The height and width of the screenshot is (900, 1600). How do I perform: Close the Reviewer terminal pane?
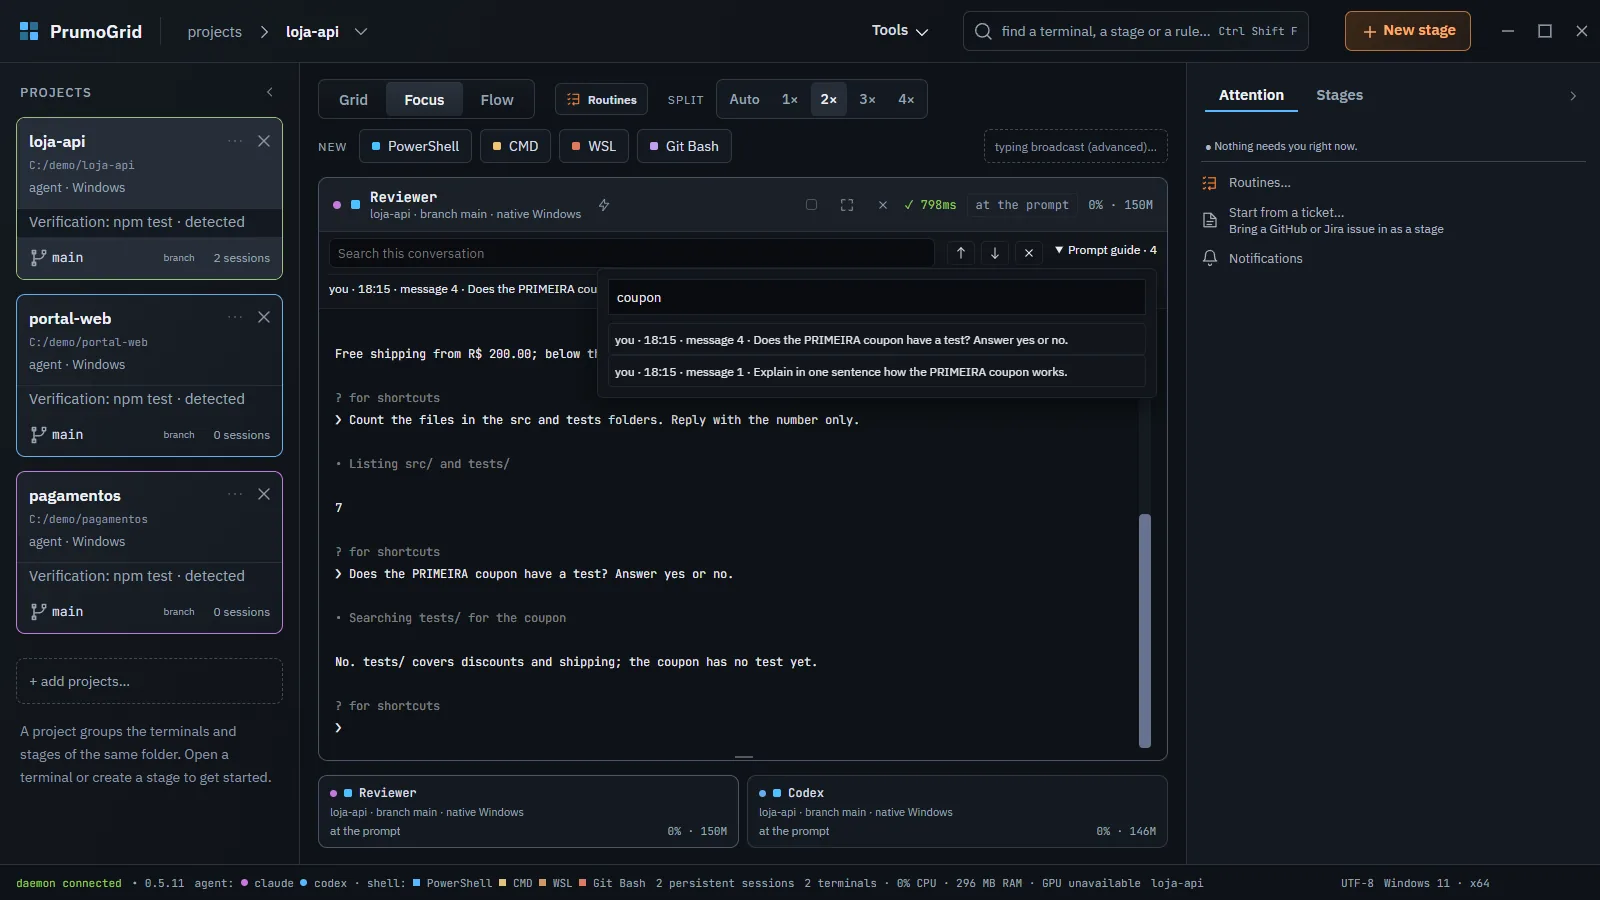point(883,205)
